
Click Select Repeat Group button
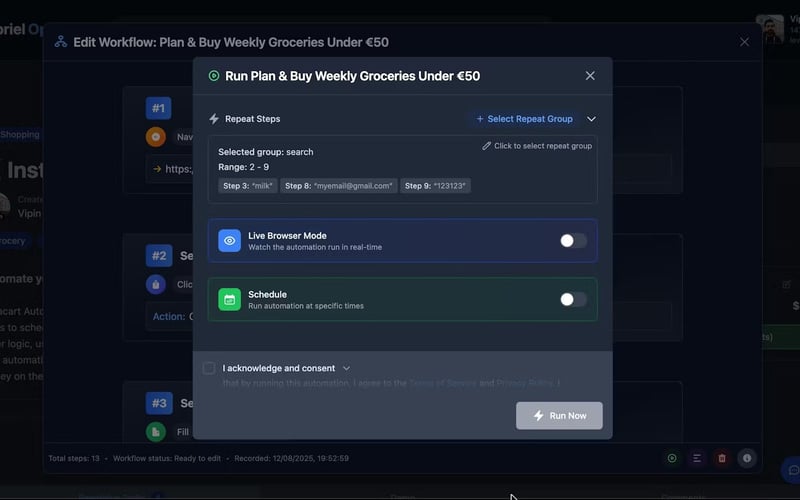(x=524, y=119)
